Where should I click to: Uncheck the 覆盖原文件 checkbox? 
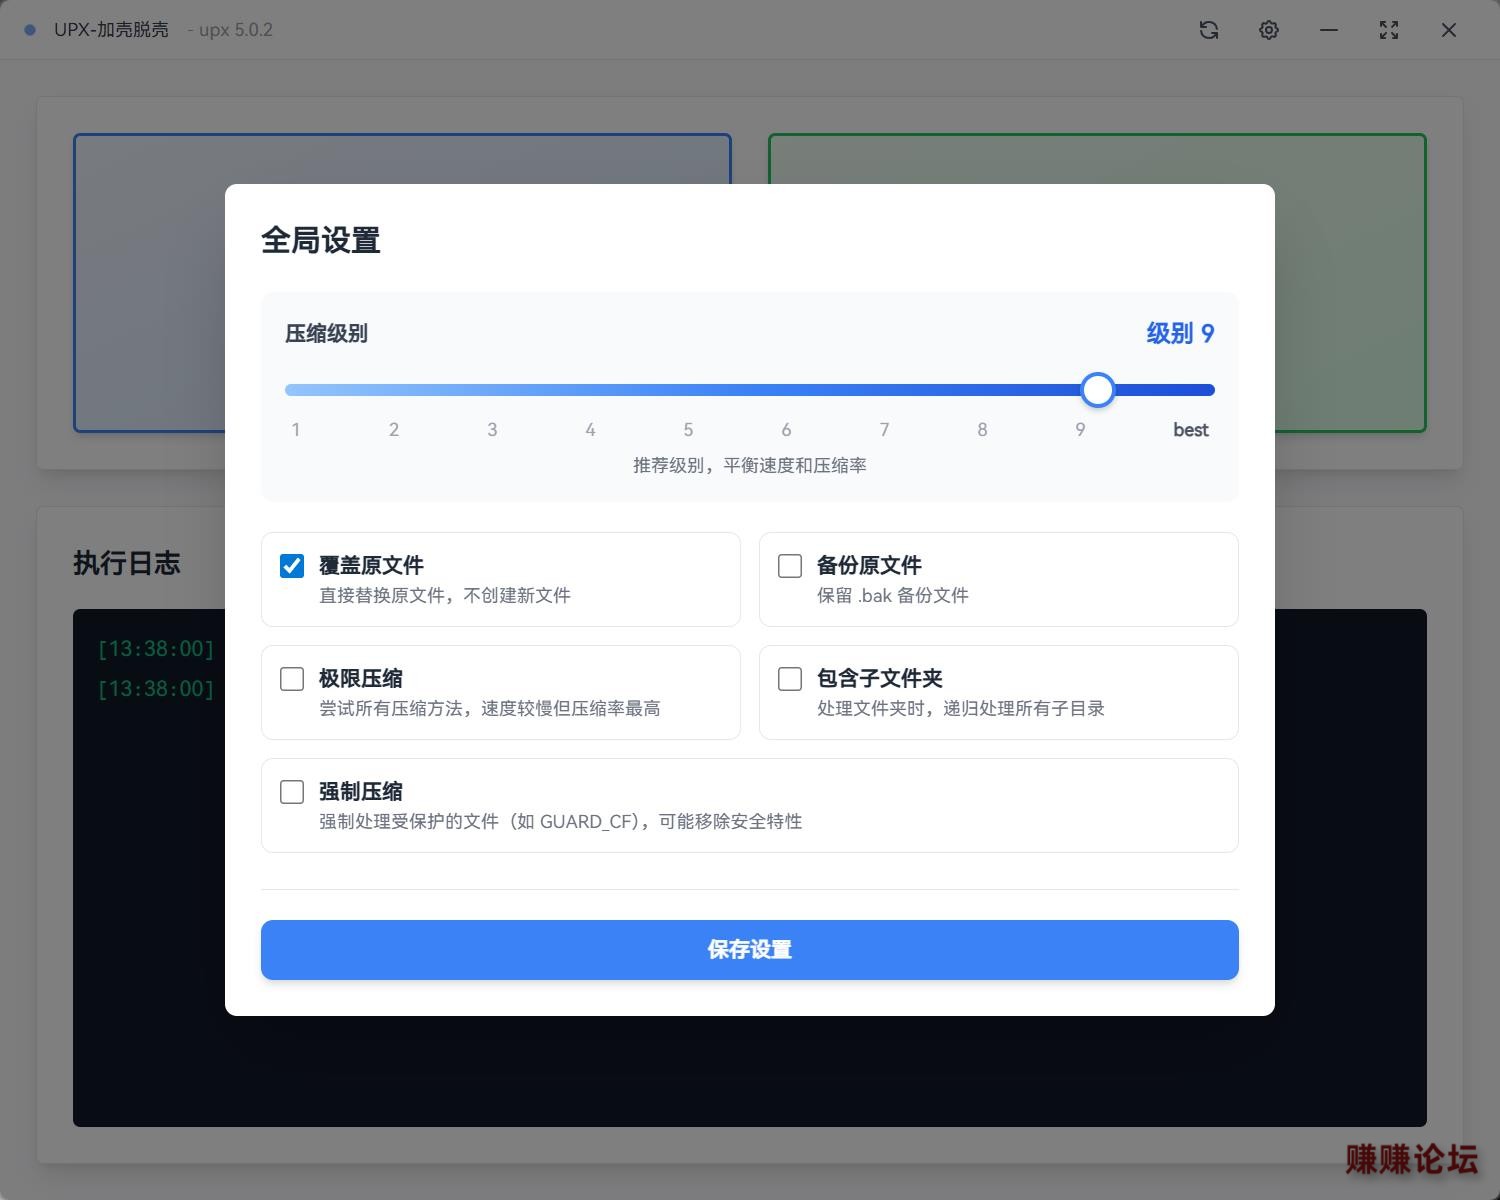pos(292,566)
